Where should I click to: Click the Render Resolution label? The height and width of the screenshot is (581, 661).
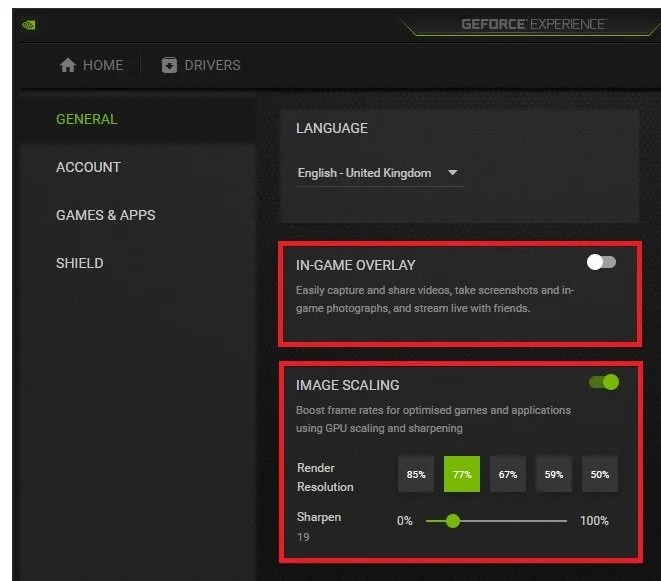point(325,477)
